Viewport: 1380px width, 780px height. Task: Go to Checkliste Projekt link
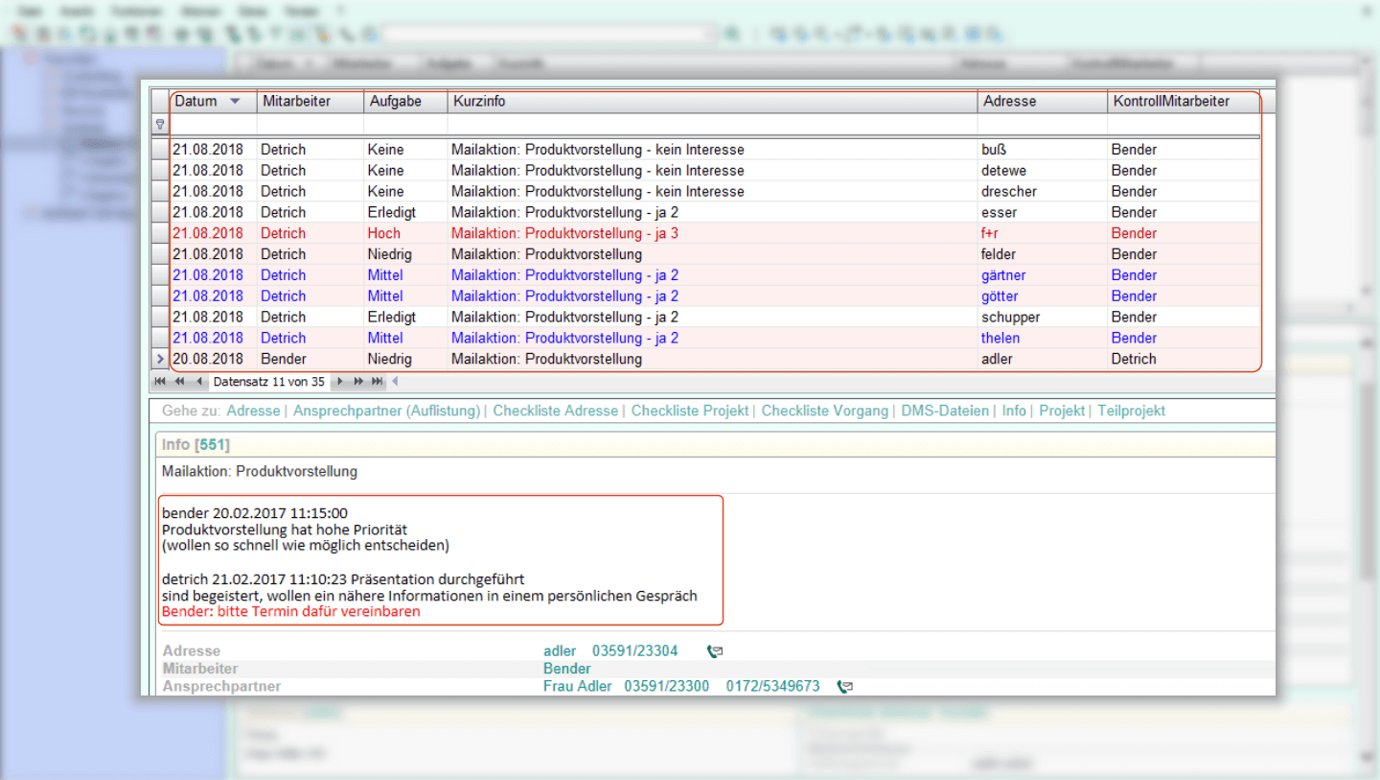point(689,411)
